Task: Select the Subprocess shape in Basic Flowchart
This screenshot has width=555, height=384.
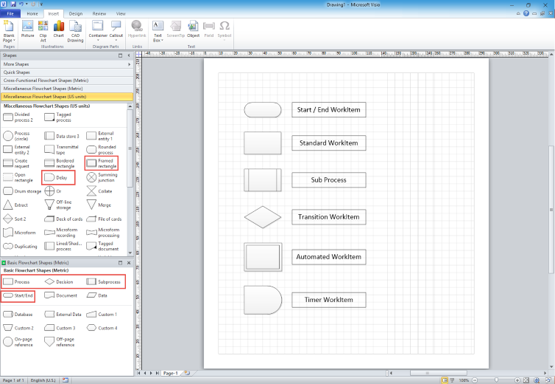Action: 104,282
